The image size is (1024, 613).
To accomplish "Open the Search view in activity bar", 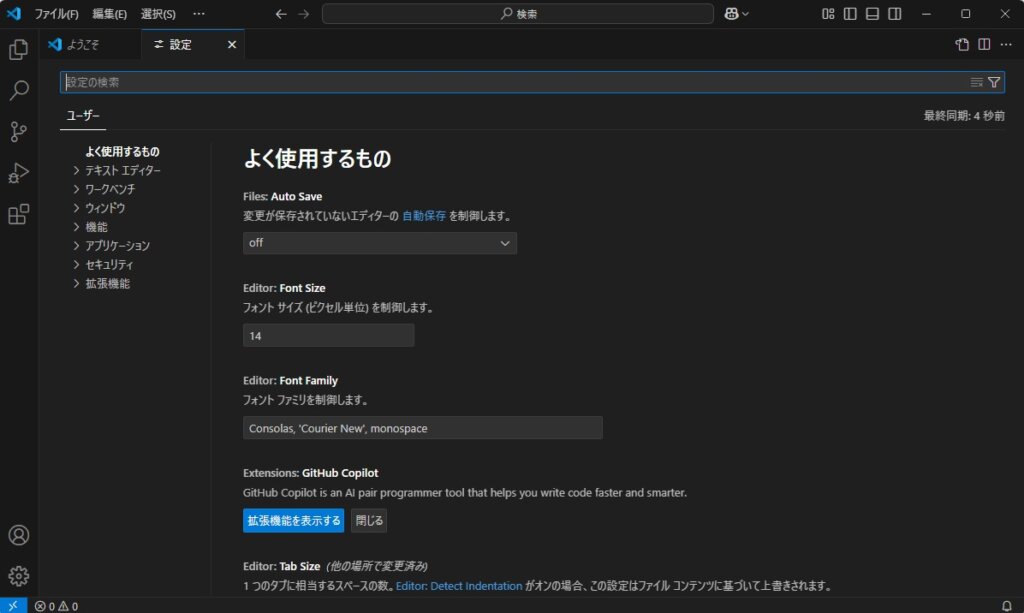I will pos(18,91).
